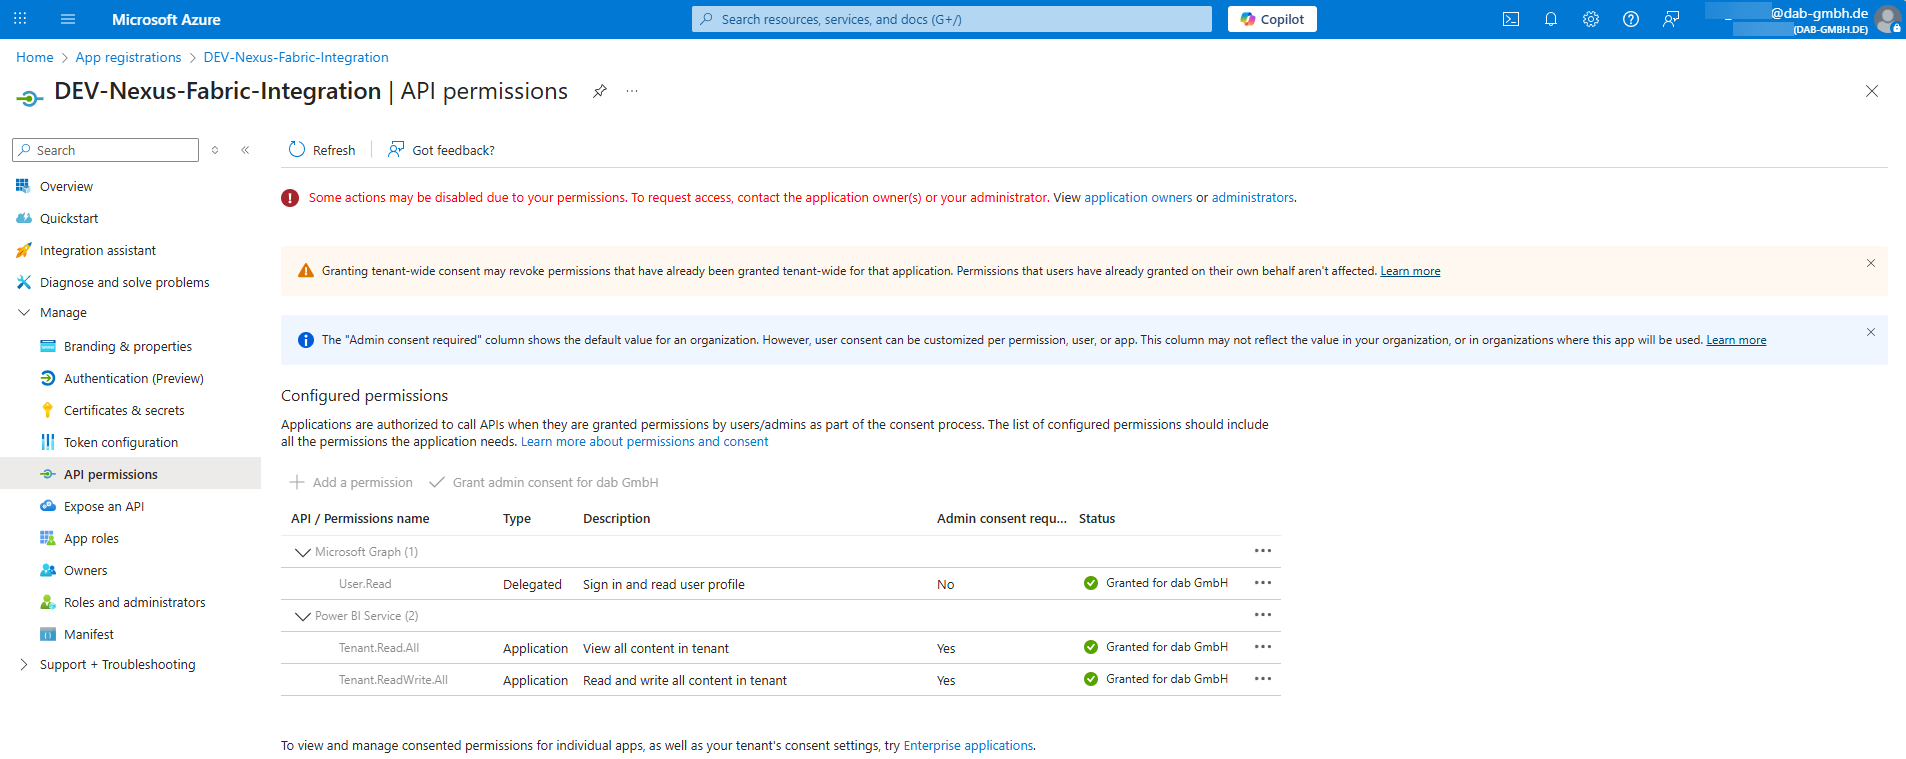The image size is (1906, 759).
Task: Collapse the Manage section in sidebar
Action: [x=24, y=313]
